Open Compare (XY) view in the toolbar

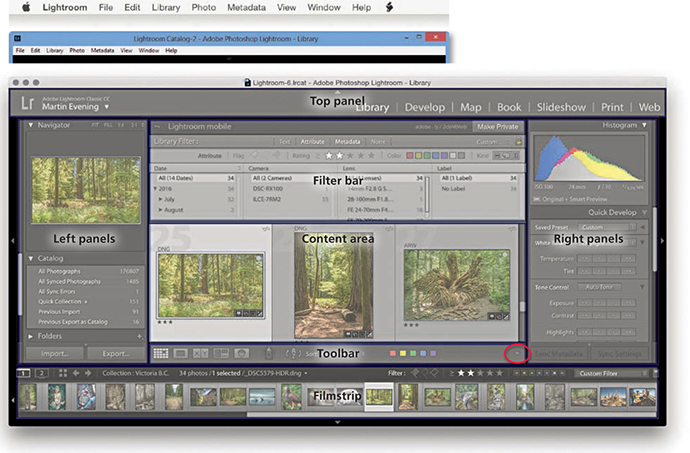coord(201,353)
